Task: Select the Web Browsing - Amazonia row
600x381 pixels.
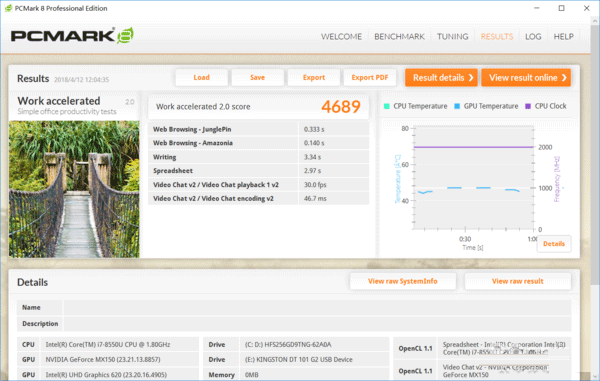Action: point(259,143)
